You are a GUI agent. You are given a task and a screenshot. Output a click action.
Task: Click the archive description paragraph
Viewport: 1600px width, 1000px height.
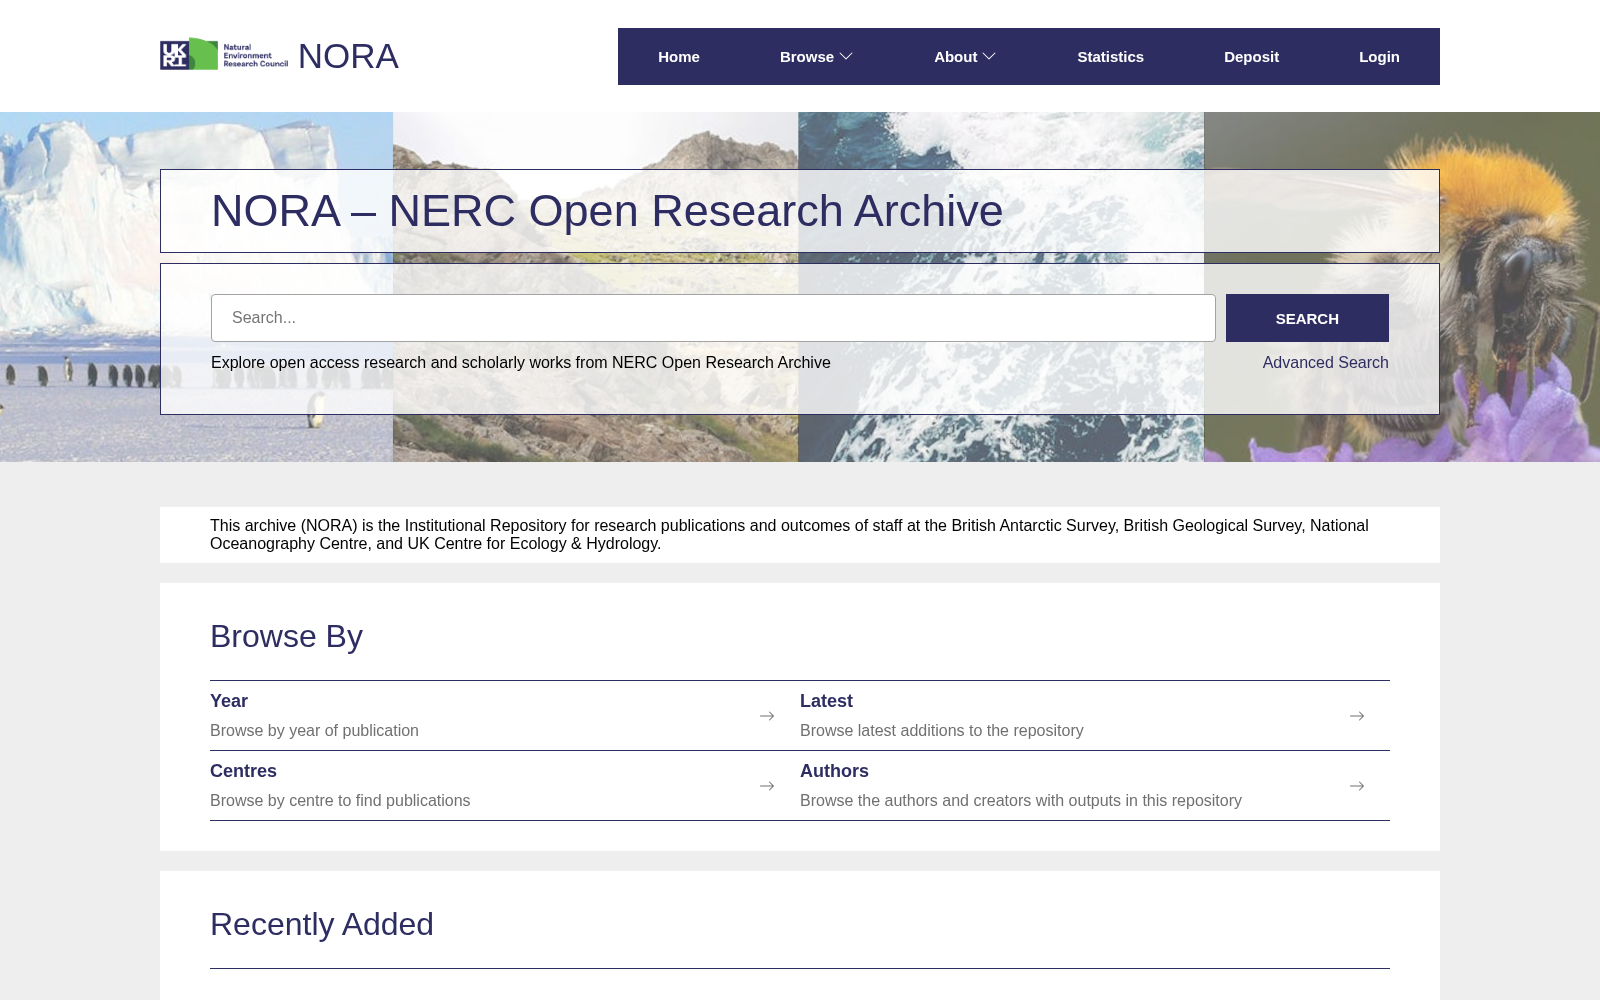click(789, 534)
